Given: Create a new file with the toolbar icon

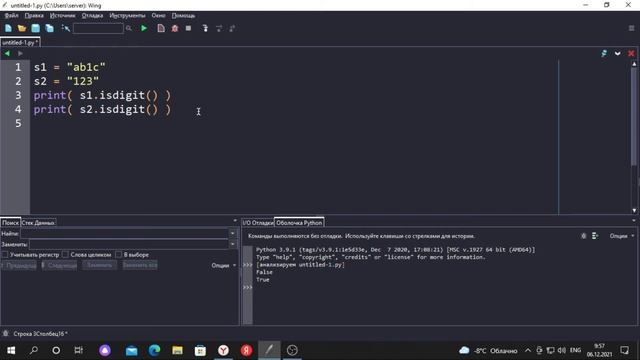Looking at the screenshot, I should pyautogui.click(x=8, y=28).
